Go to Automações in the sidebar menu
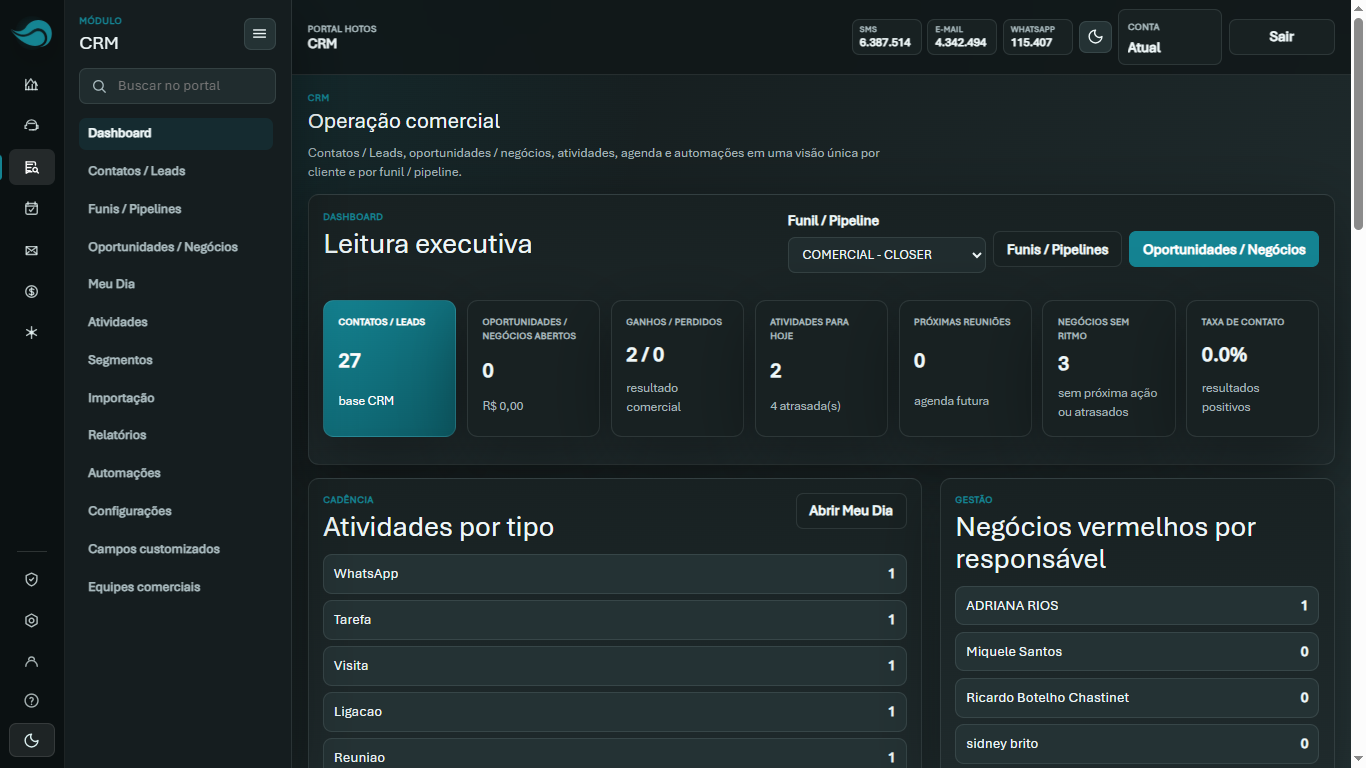This screenshot has width=1366, height=768. (124, 473)
